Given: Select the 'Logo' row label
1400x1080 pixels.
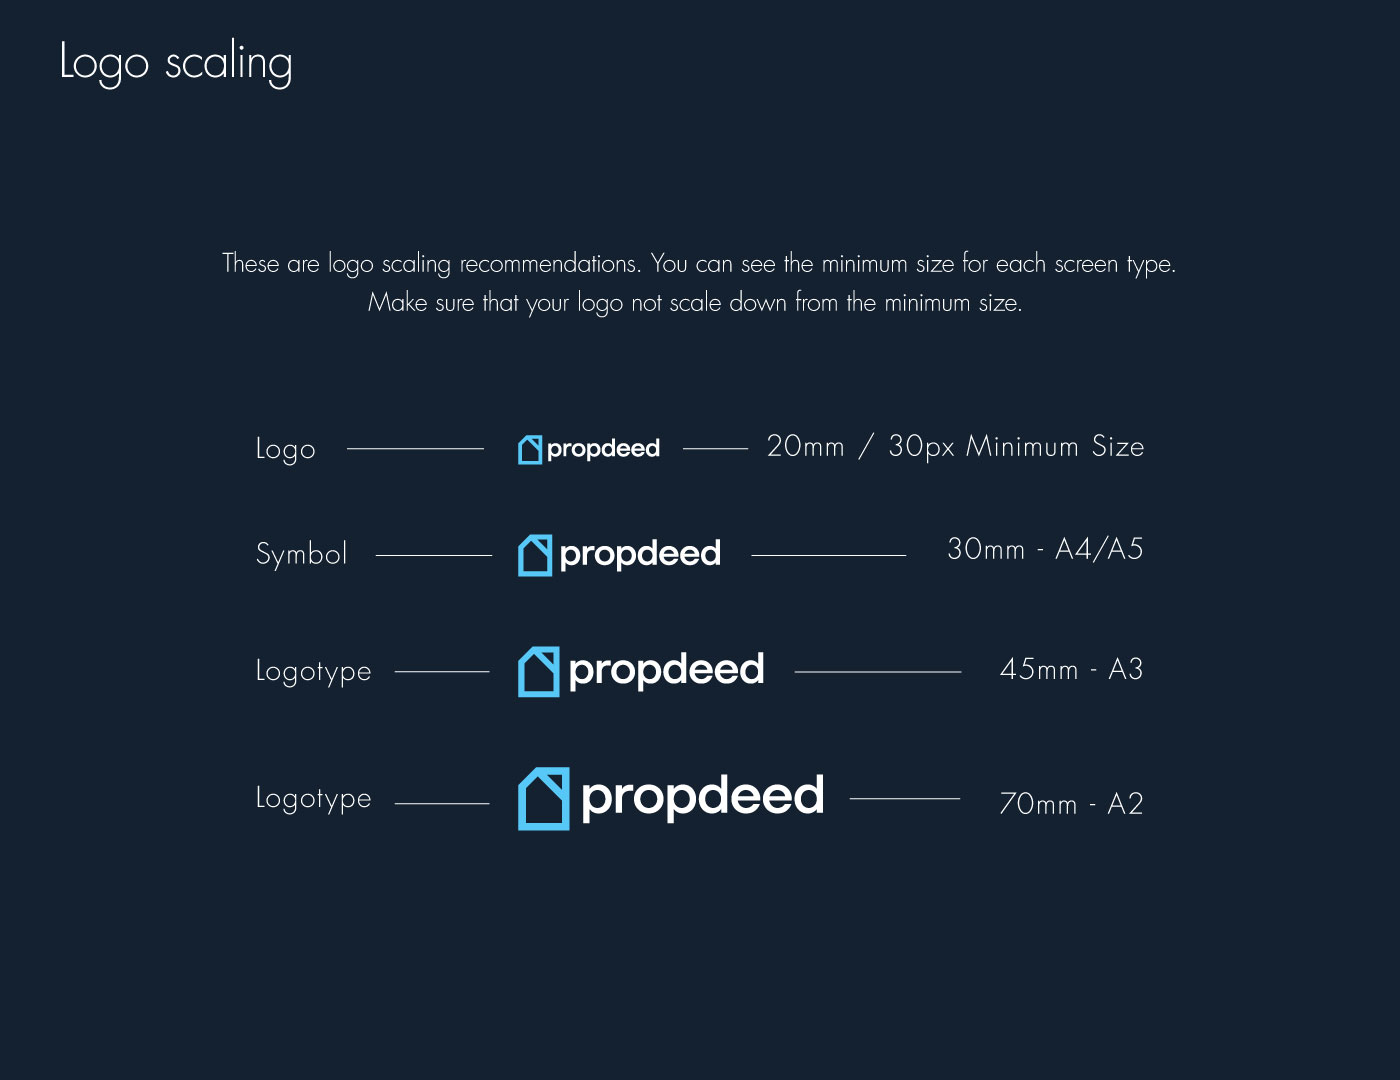Looking at the screenshot, I should tap(286, 450).
